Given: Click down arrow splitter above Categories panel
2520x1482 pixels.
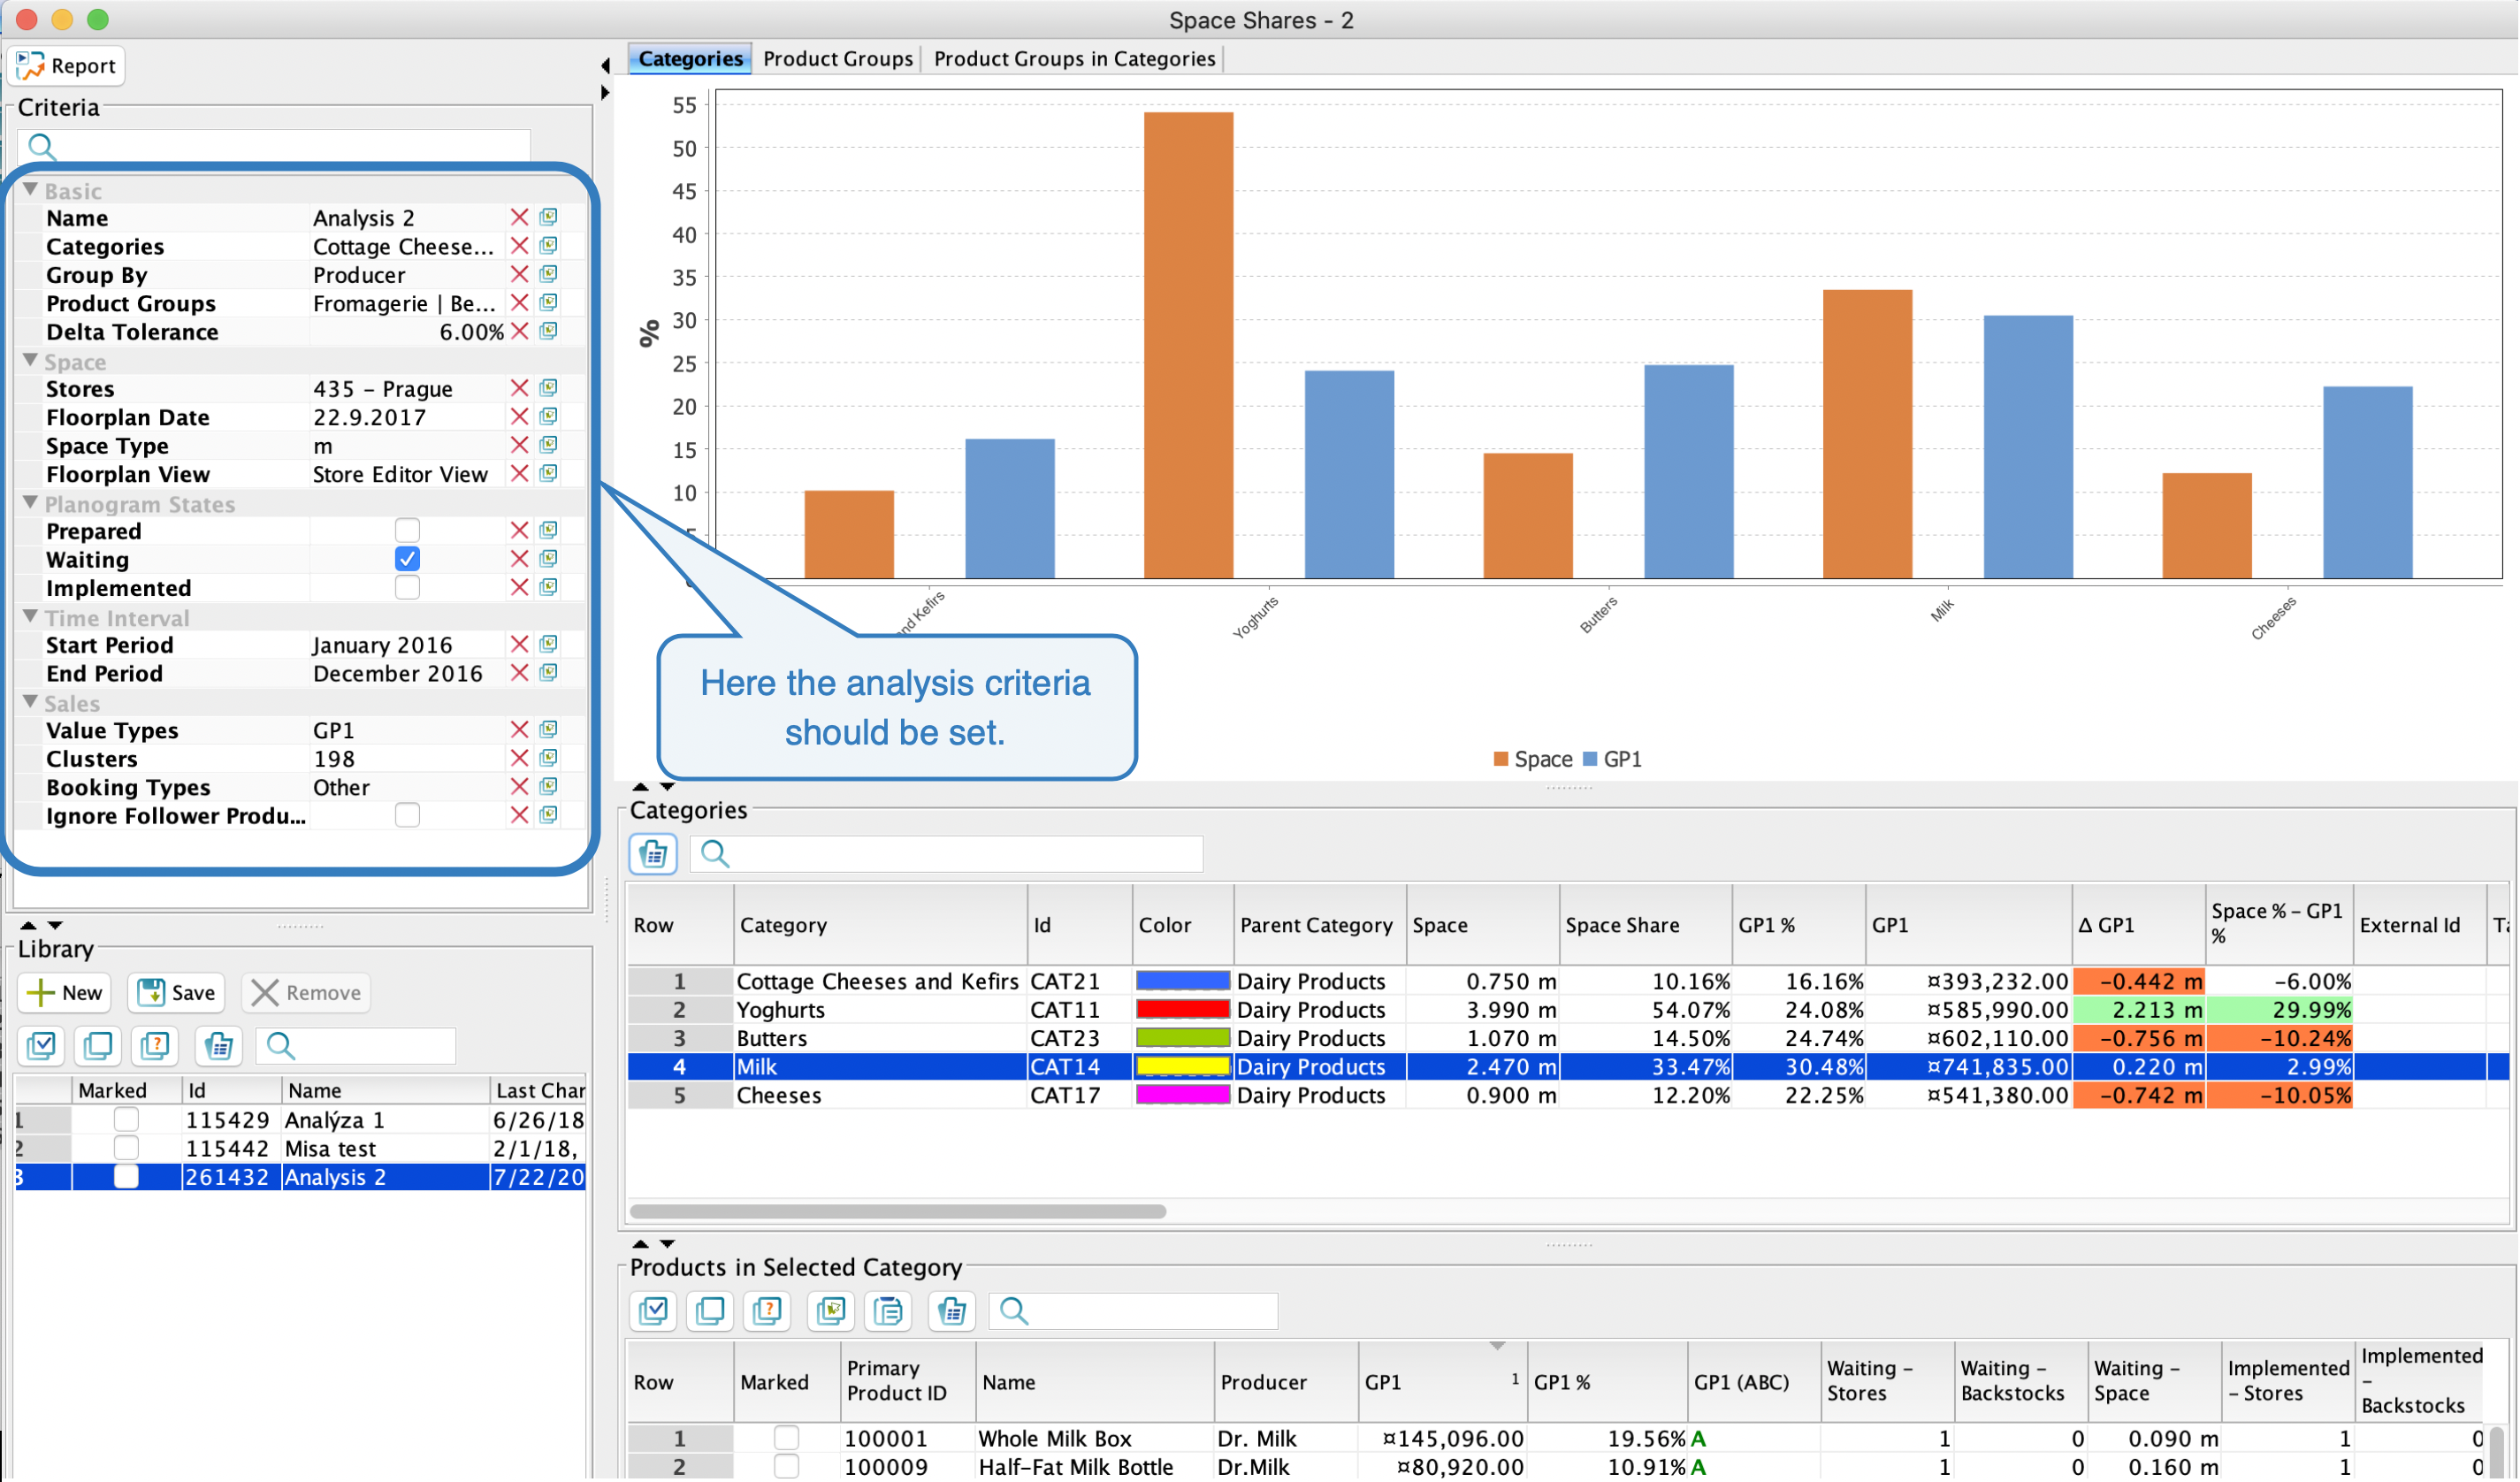Looking at the screenshot, I should tap(667, 788).
